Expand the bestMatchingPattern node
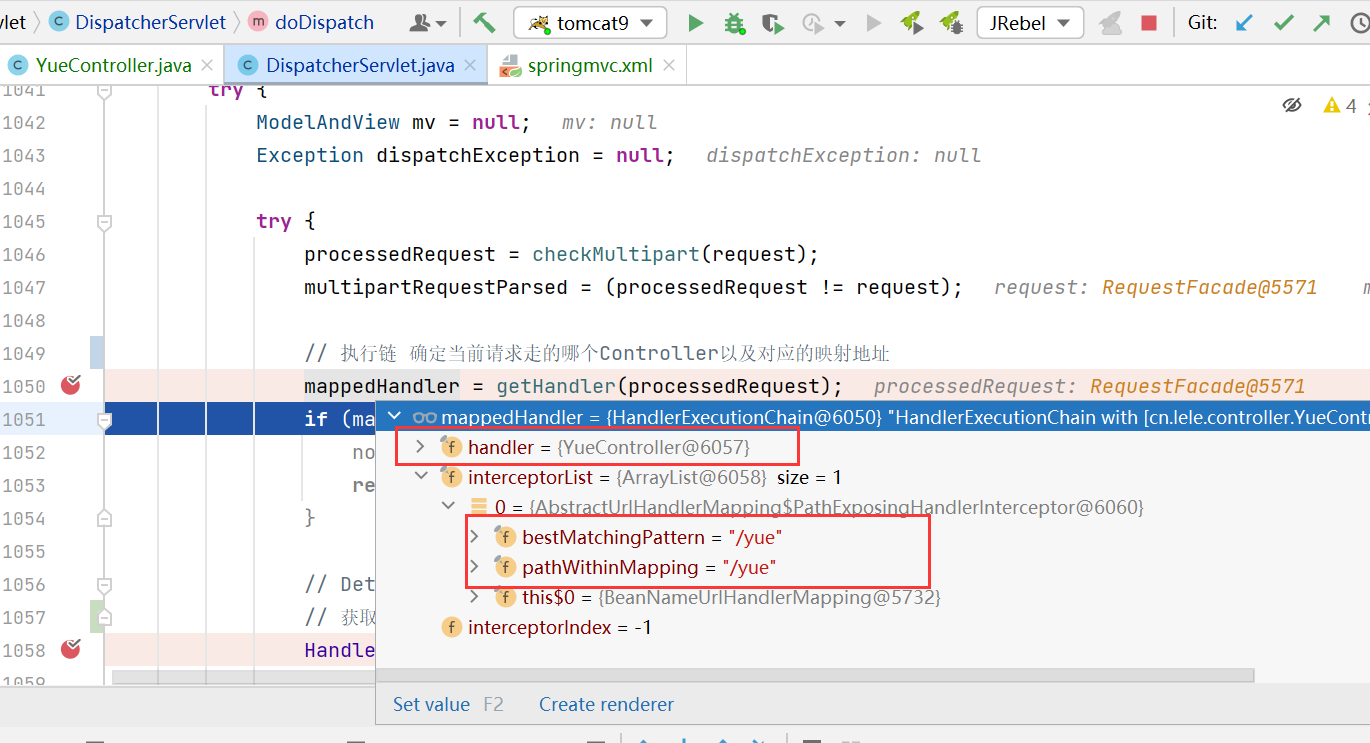Image resolution: width=1370 pixels, height=743 pixels. click(475, 537)
